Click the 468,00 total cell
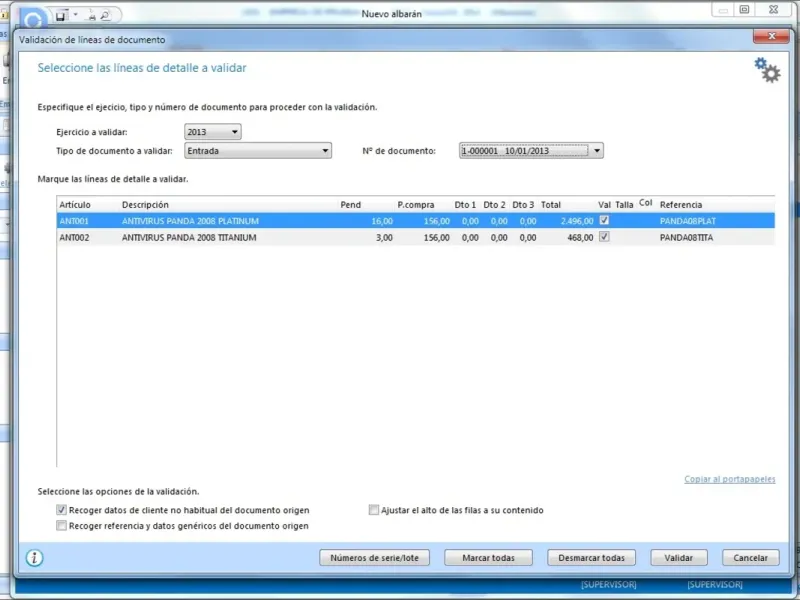 click(580, 237)
